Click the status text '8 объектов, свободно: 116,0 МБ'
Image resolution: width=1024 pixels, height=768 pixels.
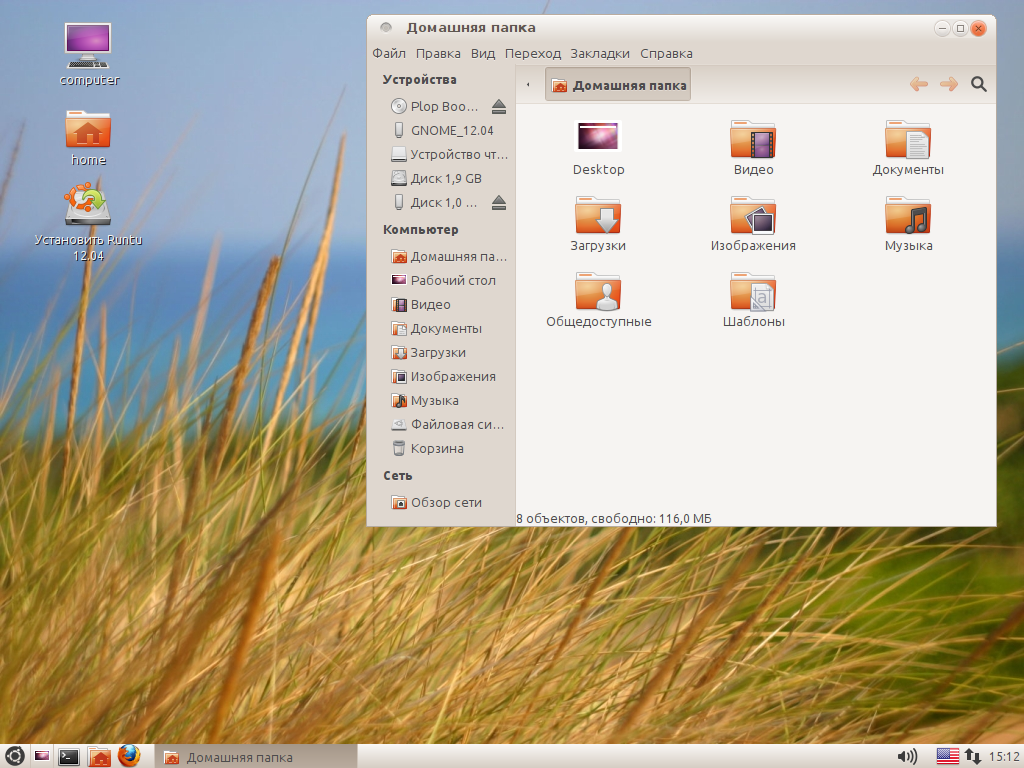(x=614, y=519)
